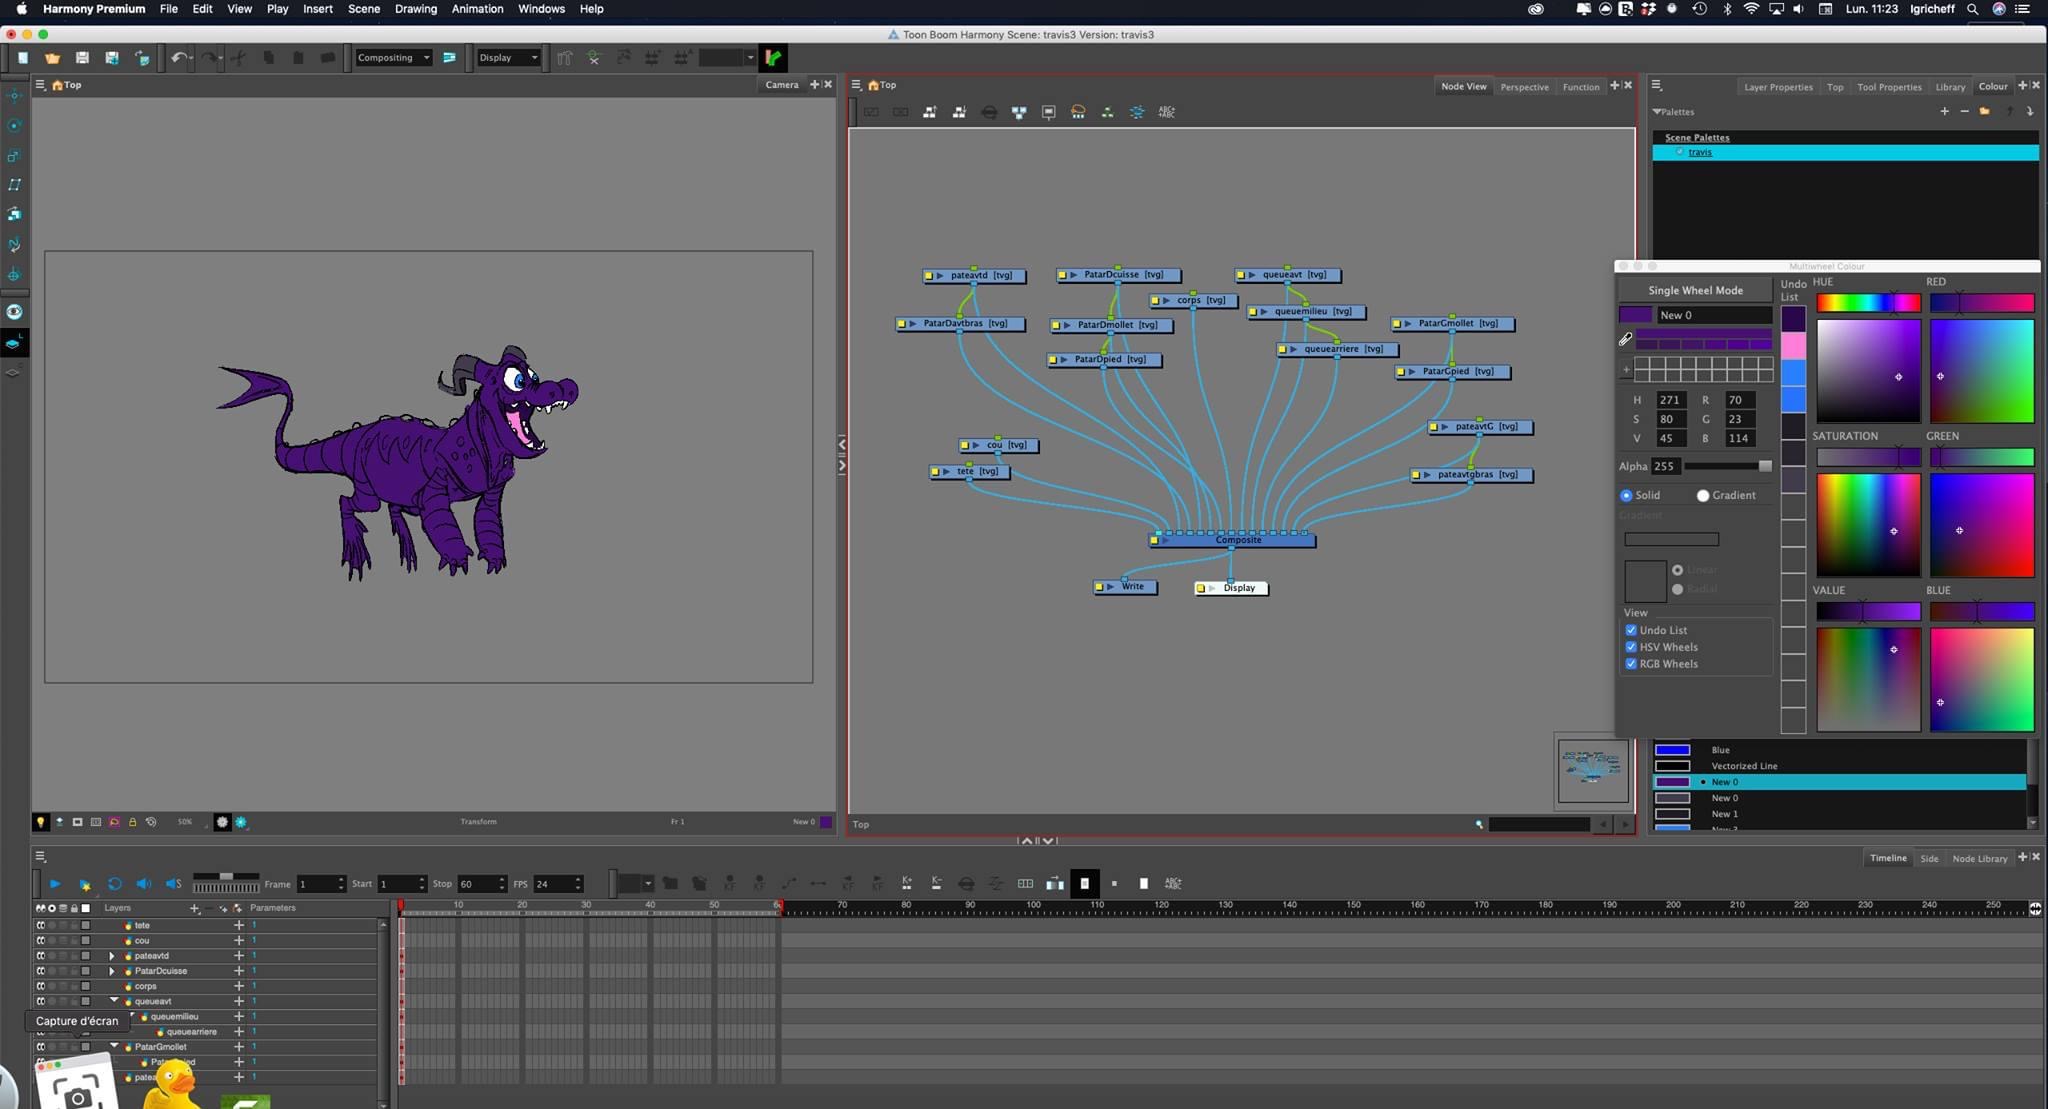
Task: Select the Skew tool in left toolbar
Action: pos(14,185)
